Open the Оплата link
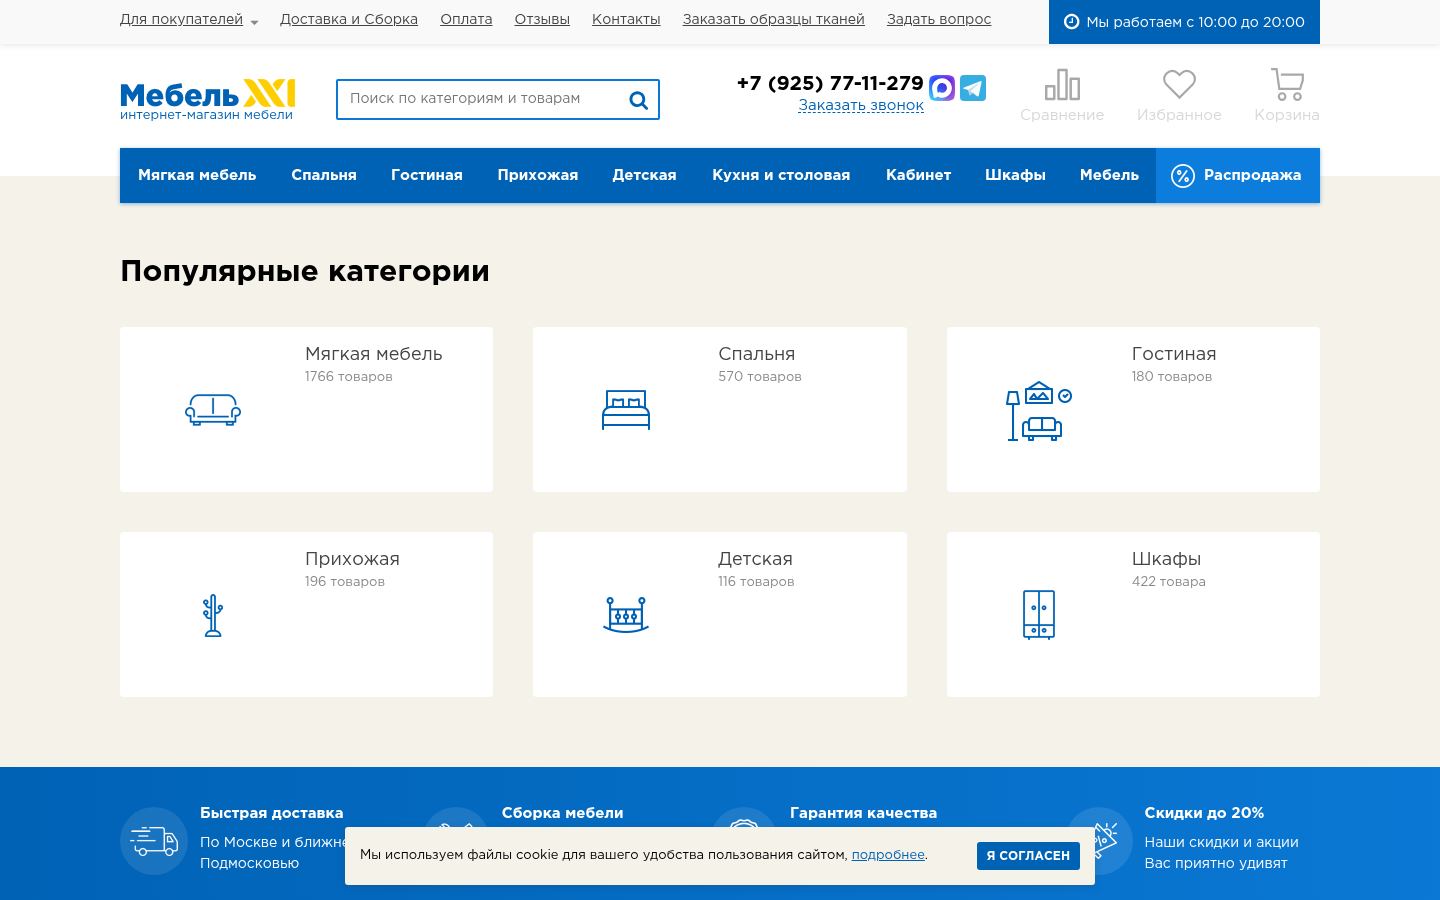The image size is (1440, 900). click(x=466, y=20)
